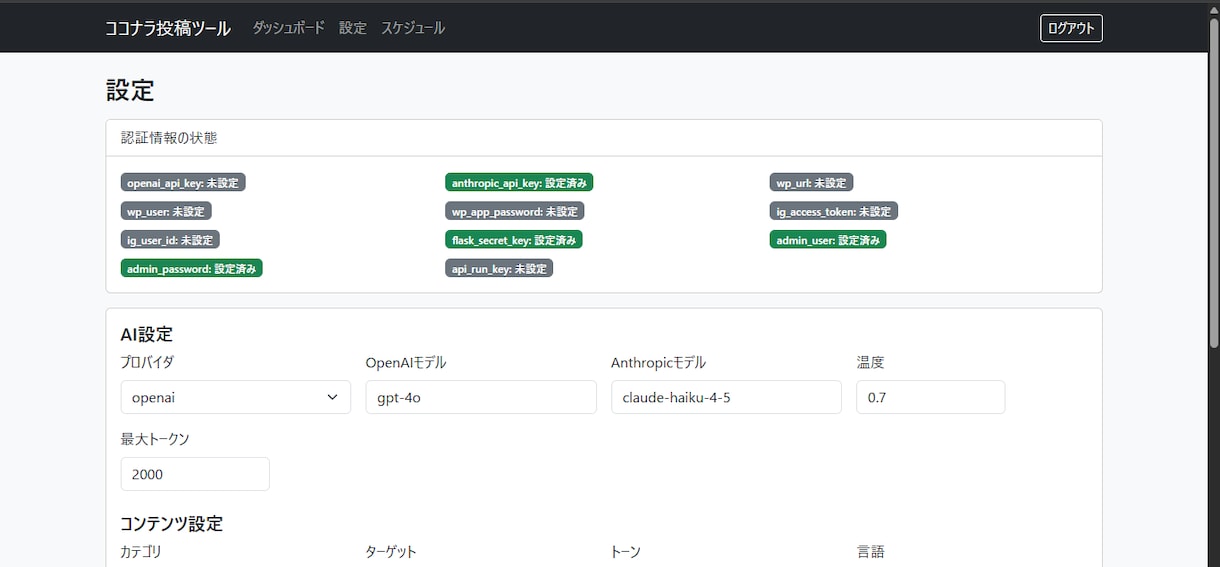
Task: Click the admin_user: 設定済み badge
Action: (828, 240)
